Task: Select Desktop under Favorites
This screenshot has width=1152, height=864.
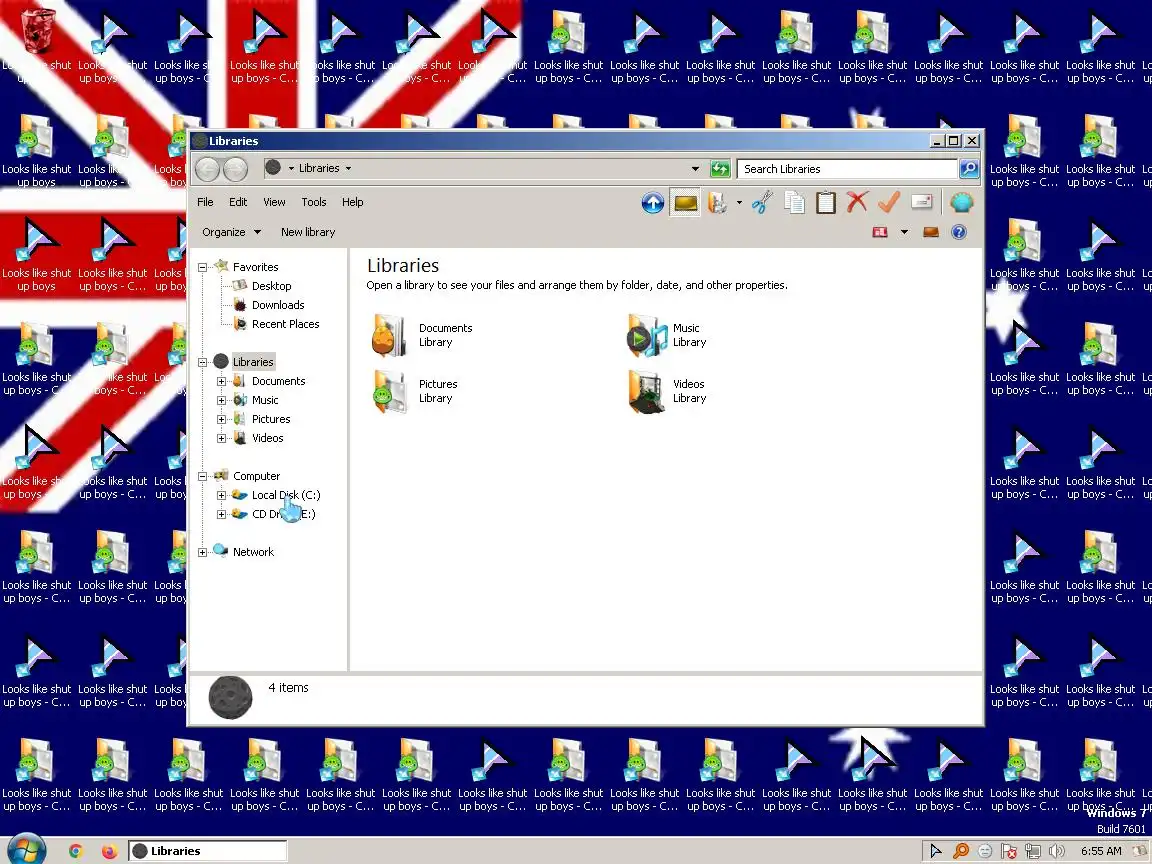Action: [x=271, y=286]
